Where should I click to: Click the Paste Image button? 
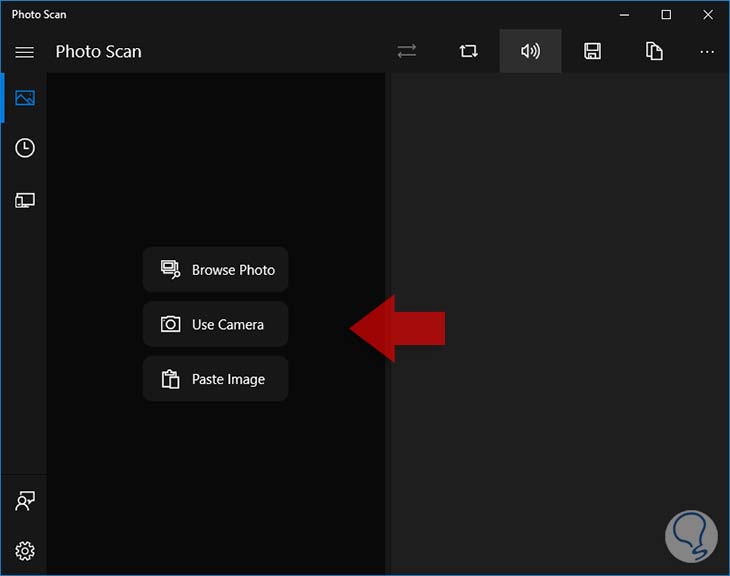[x=215, y=379]
